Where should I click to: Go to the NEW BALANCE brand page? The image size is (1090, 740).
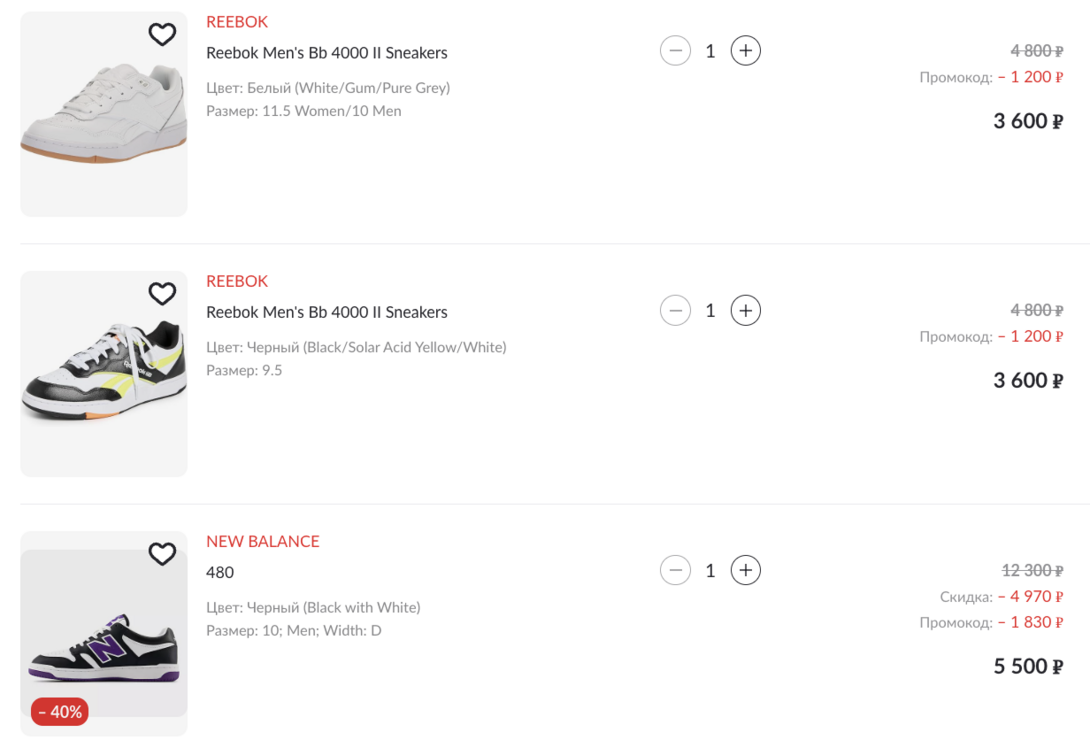coord(263,541)
